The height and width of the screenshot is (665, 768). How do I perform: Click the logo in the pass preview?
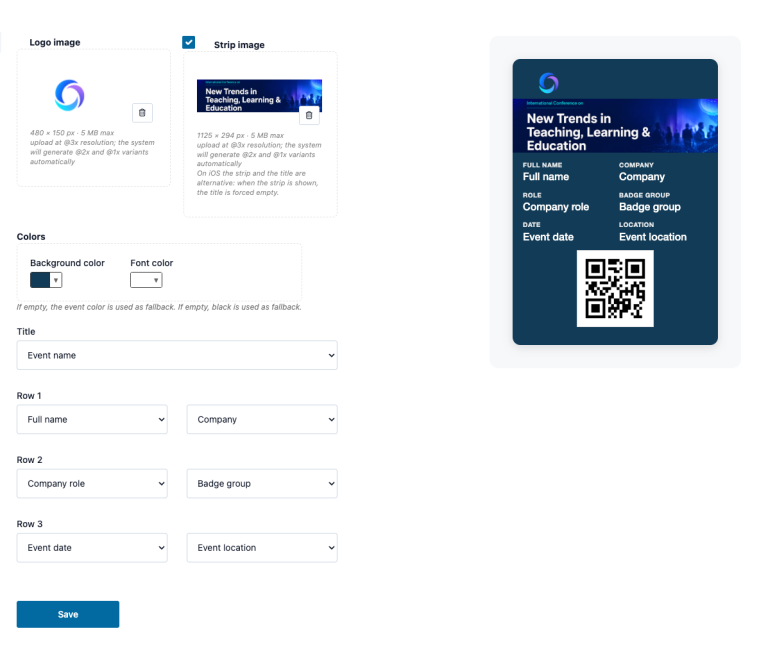tap(549, 83)
